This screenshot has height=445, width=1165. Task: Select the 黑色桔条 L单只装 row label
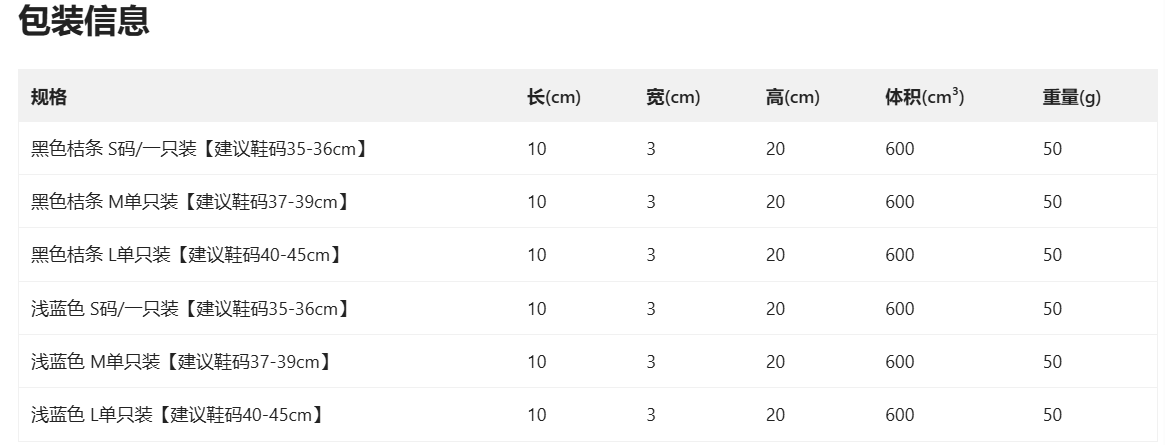(186, 255)
